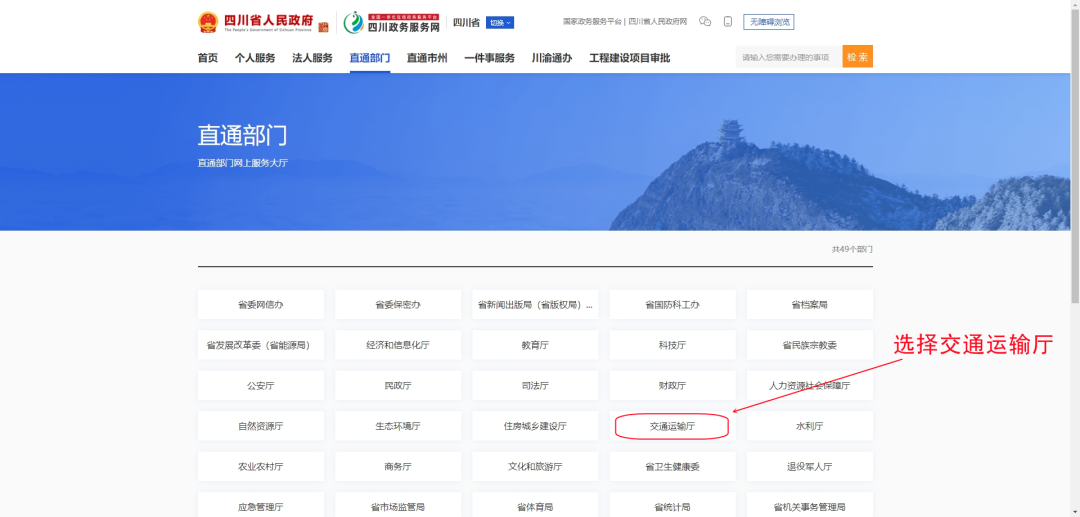Click the mobile phone icon in header

point(728,22)
